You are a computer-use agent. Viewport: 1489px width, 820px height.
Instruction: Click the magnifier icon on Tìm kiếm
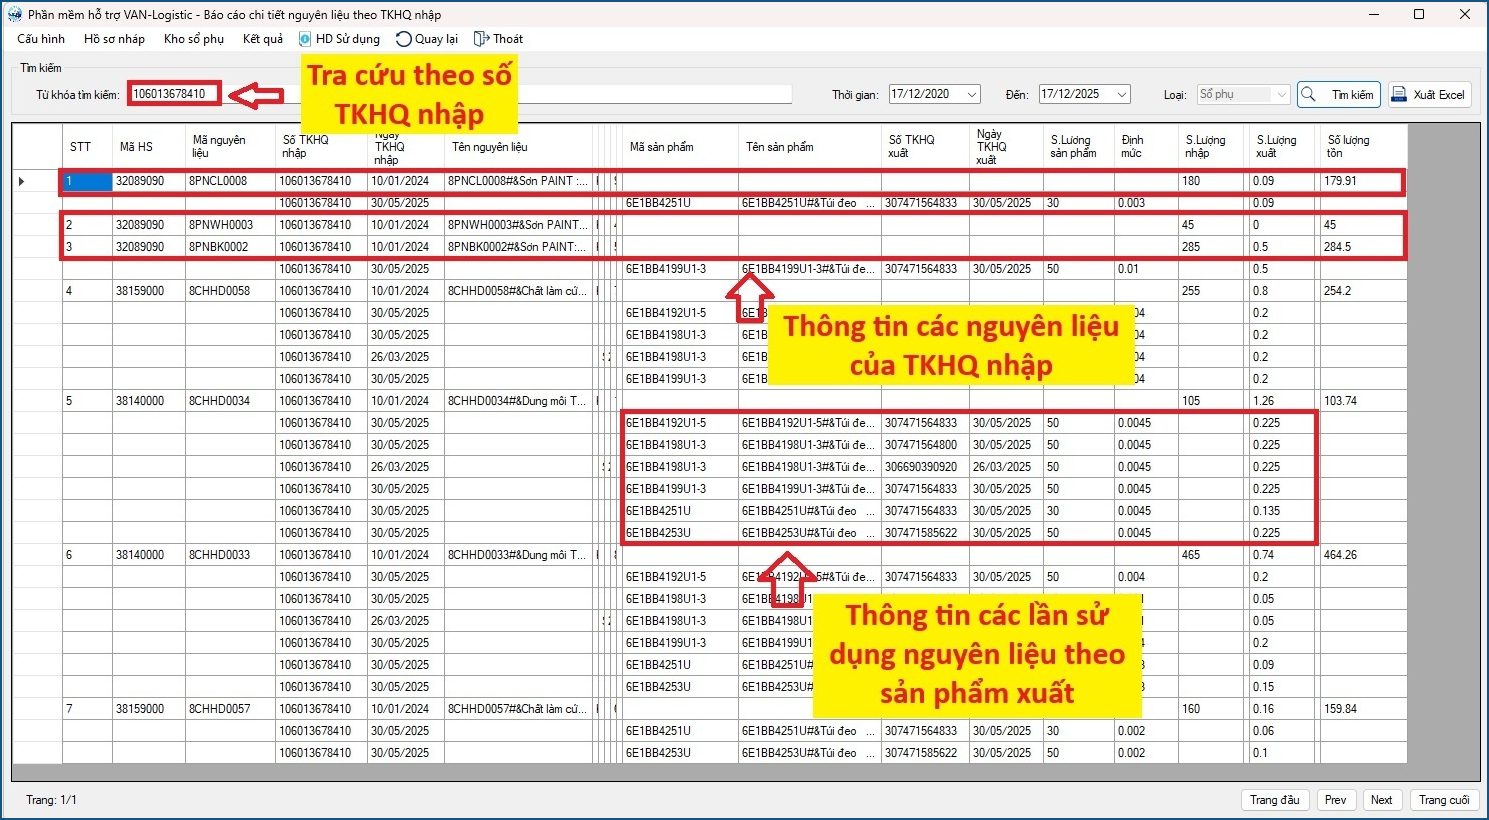(x=1309, y=95)
